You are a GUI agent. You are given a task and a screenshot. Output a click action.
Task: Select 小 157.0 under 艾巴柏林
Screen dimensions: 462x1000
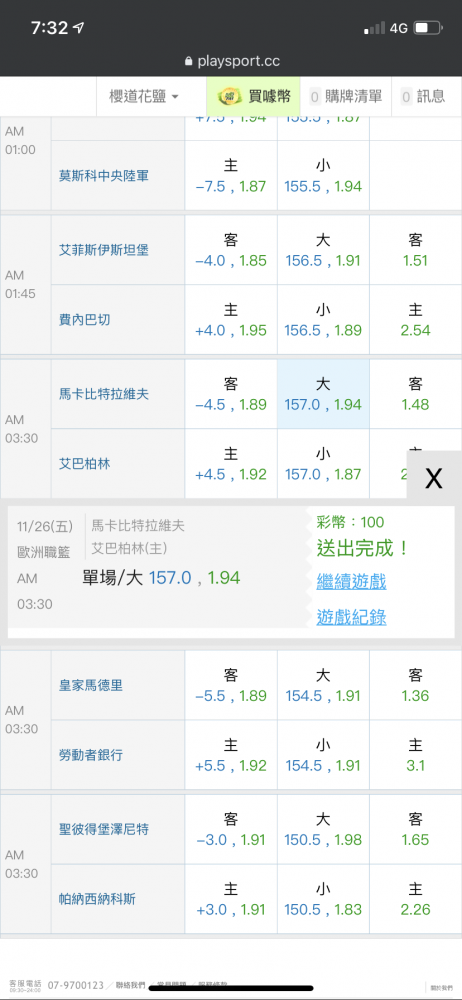coord(323,464)
